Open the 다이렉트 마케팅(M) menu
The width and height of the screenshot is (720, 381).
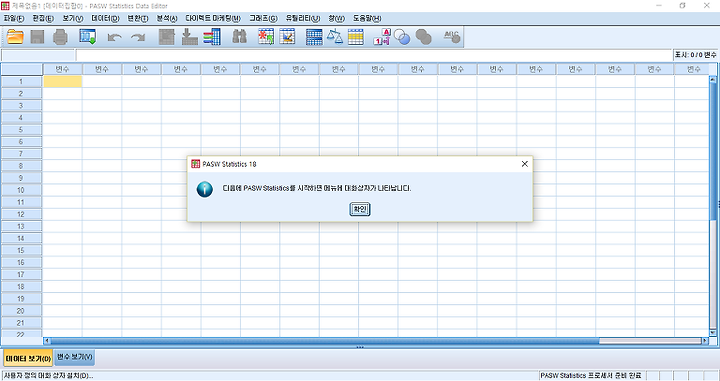213,18
